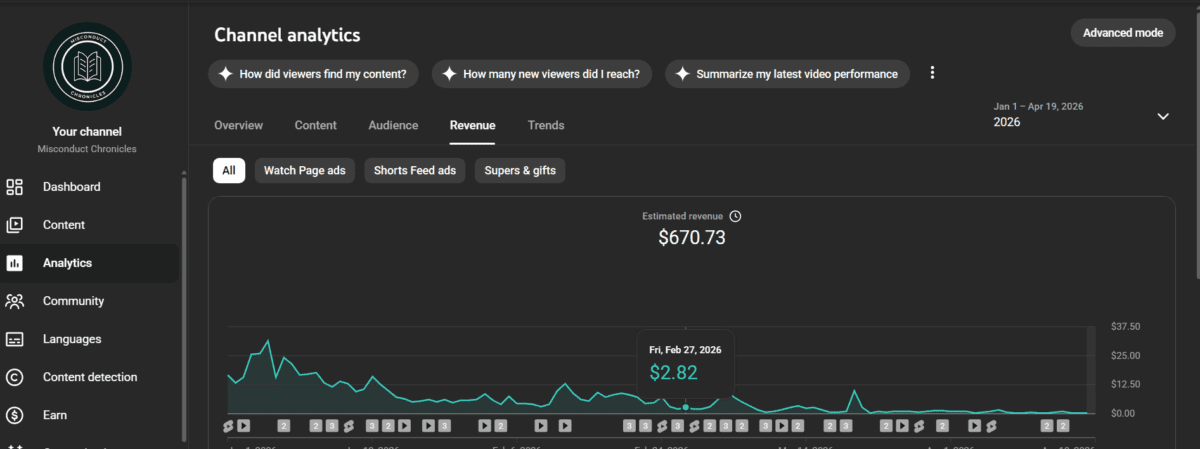Click the clock icon beside Estimated revenue
Image resolution: width=1200 pixels, height=449 pixels.
point(735,216)
